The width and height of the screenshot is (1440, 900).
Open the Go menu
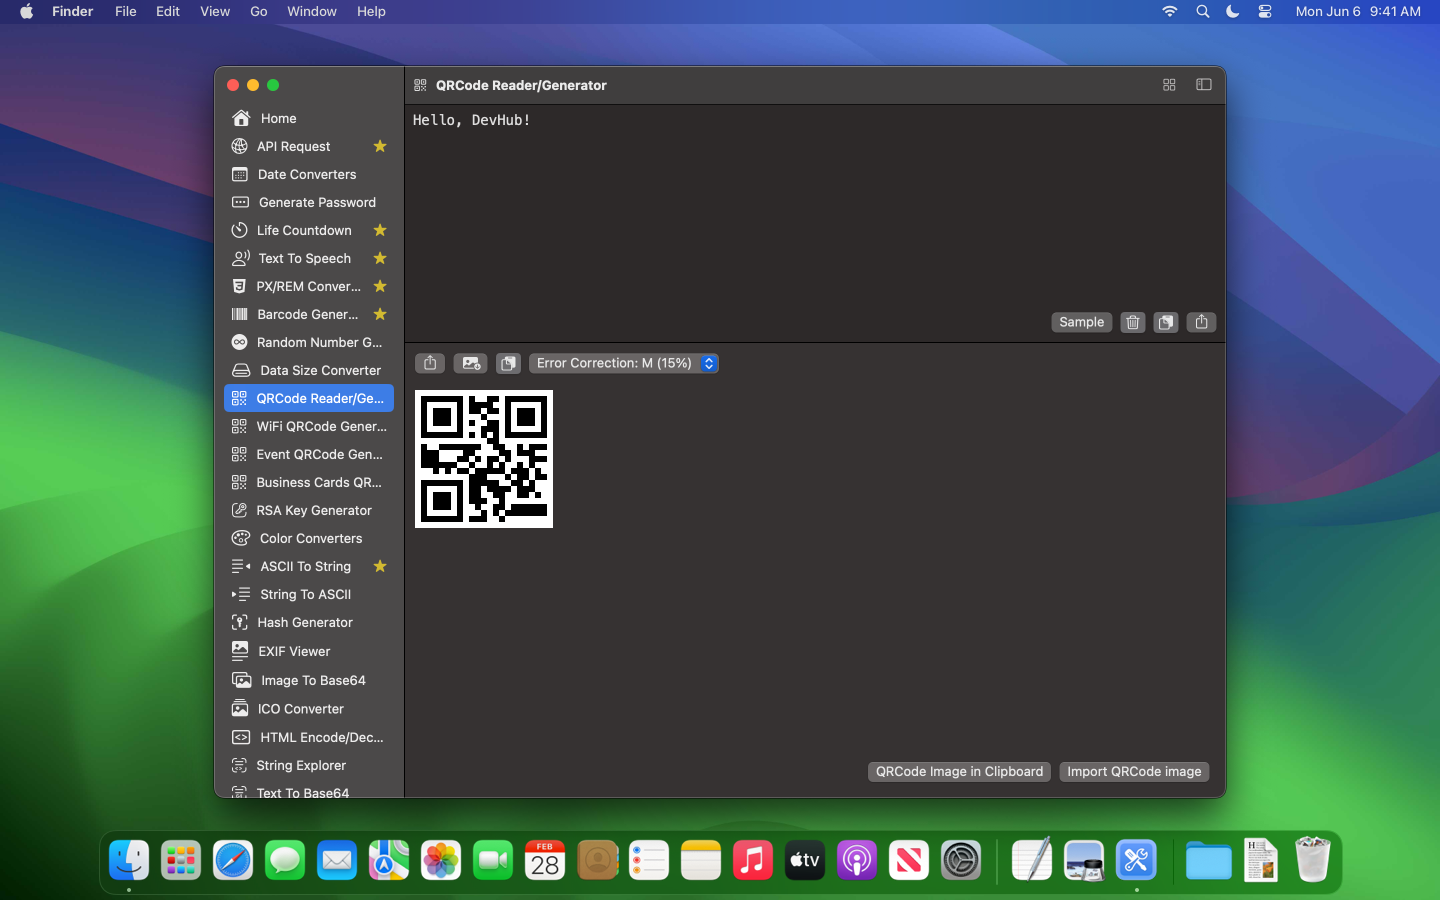pyautogui.click(x=259, y=11)
